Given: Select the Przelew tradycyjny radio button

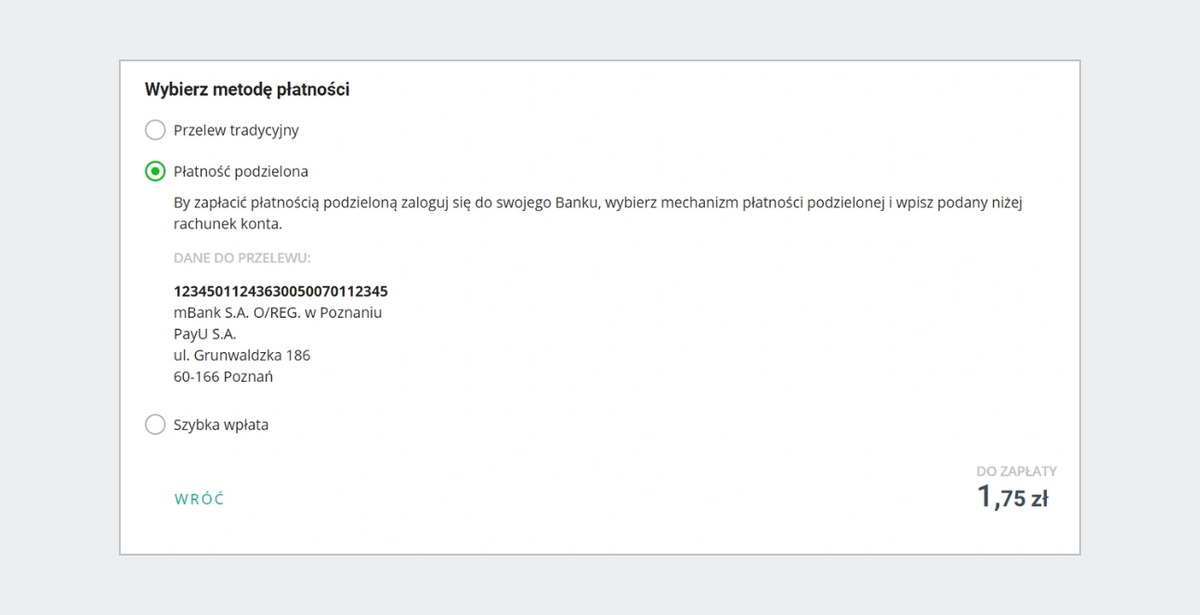Looking at the screenshot, I should pyautogui.click(x=155, y=130).
